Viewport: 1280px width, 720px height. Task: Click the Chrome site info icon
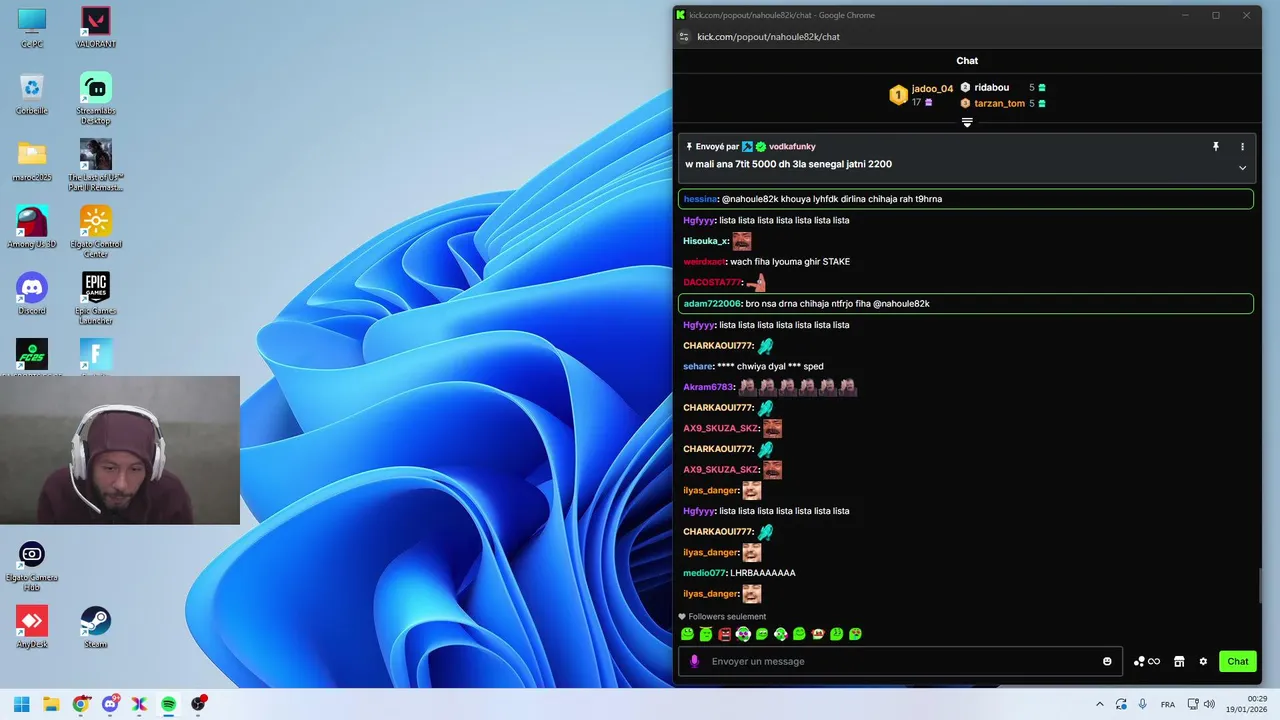pos(684,37)
